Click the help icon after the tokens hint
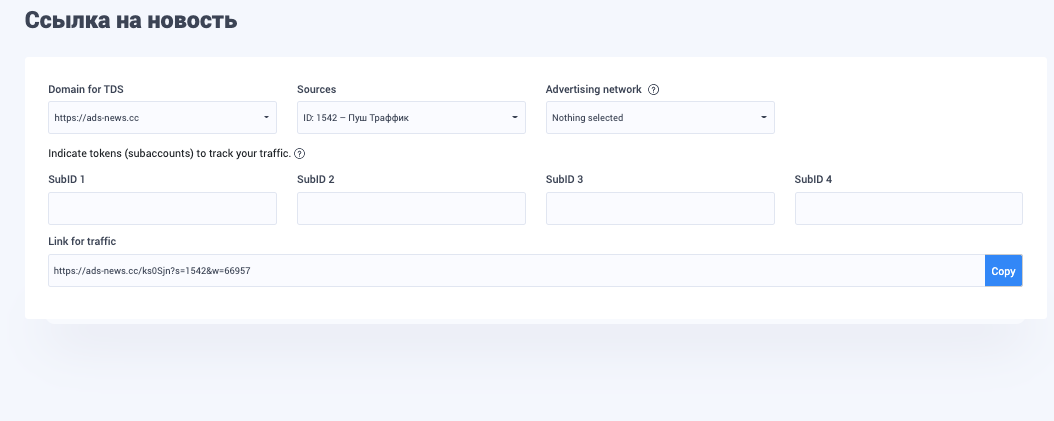 pyautogui.click(x=299, y=154)
